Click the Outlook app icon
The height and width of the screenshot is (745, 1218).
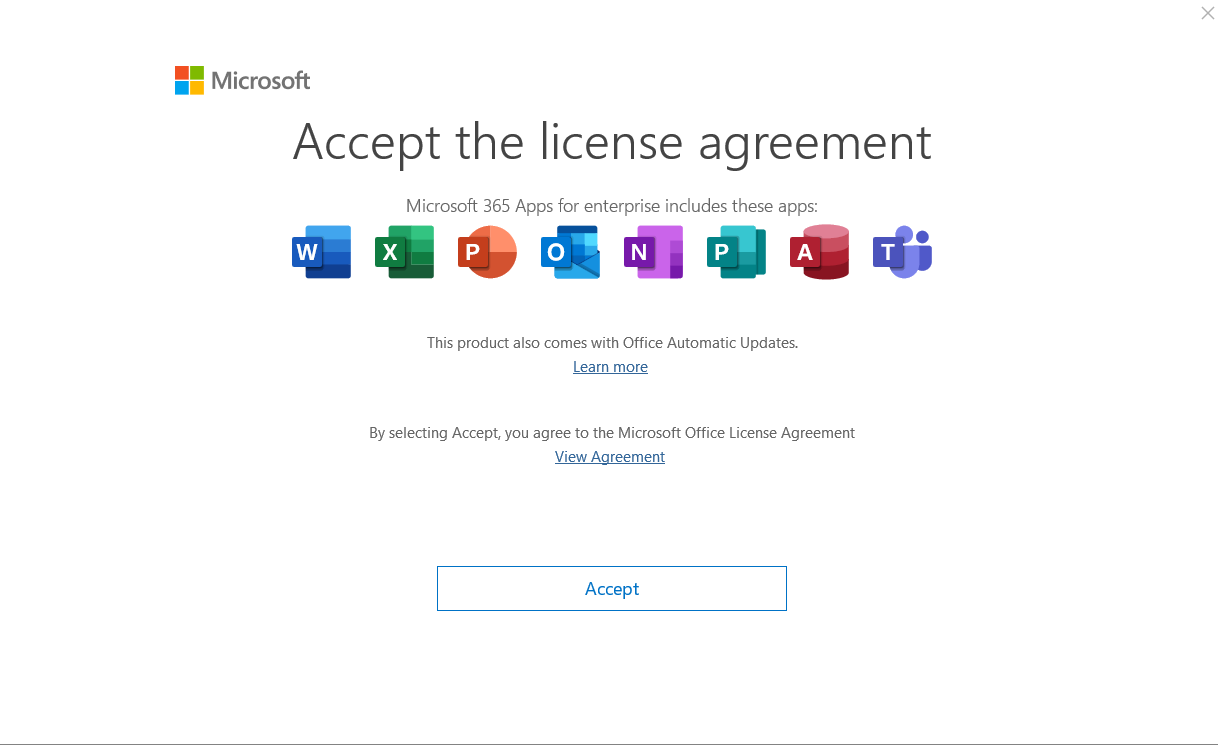570,252
